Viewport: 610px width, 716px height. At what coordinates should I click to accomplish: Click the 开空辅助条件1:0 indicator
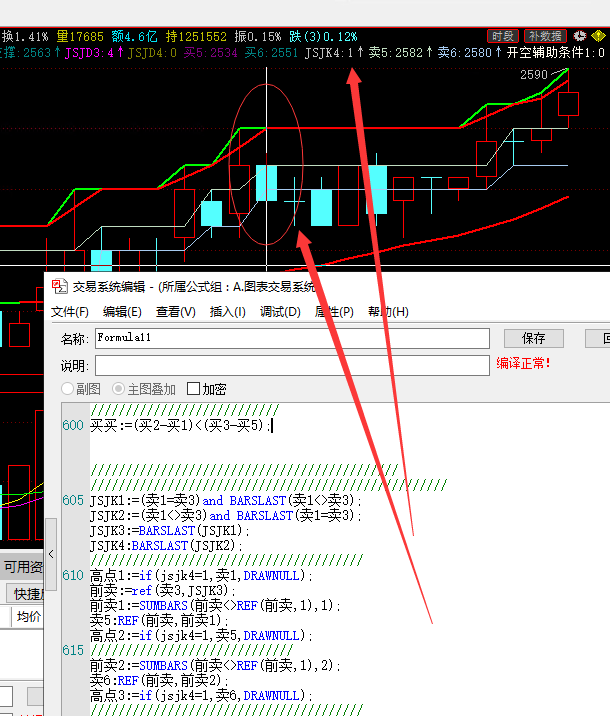(x=556, y=53)
